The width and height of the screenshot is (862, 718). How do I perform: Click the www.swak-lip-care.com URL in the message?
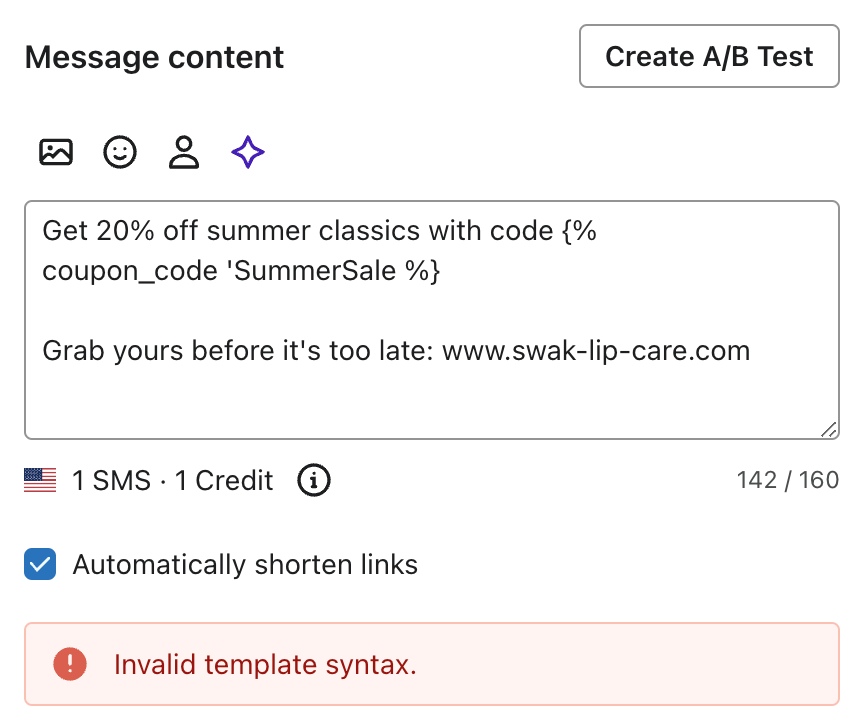[596, 351]
